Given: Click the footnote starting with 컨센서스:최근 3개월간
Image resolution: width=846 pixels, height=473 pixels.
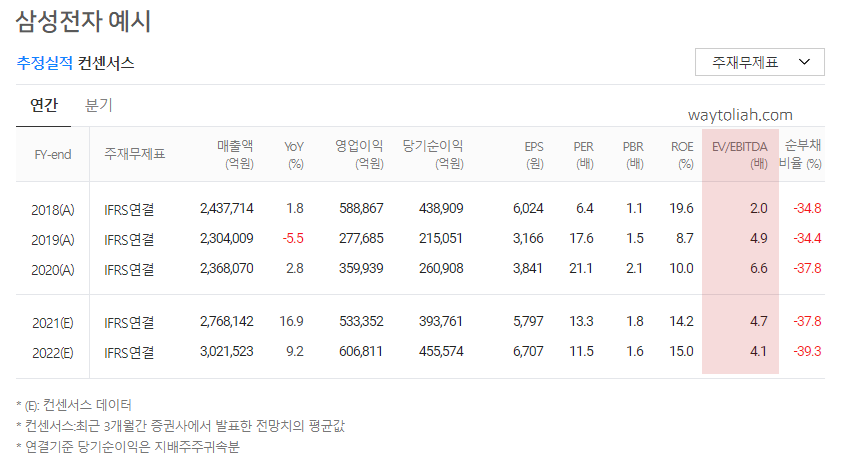Looking at the screenshot, I should (181, 426).
